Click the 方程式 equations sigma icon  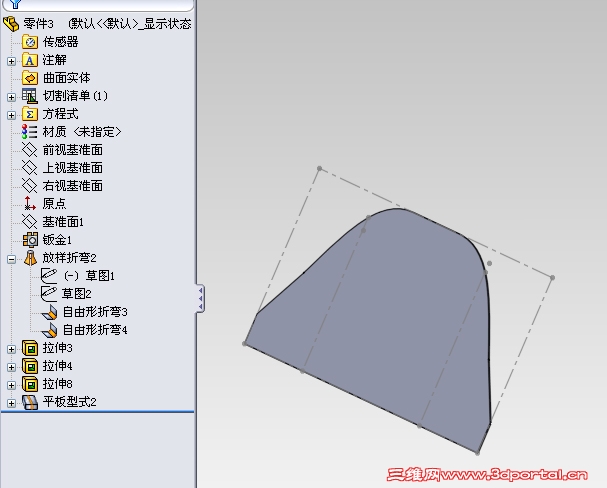[30, 114]
